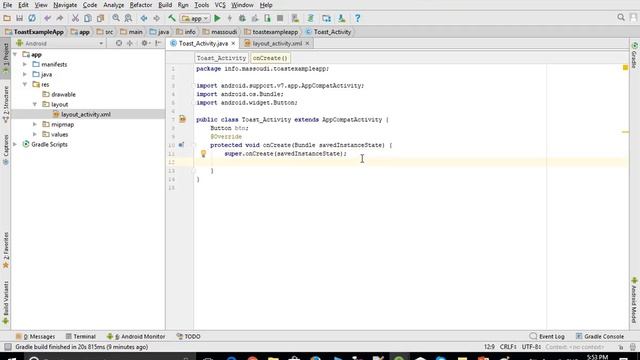Run the app with green play icon

pyautogui.click(x=218, y=18)
